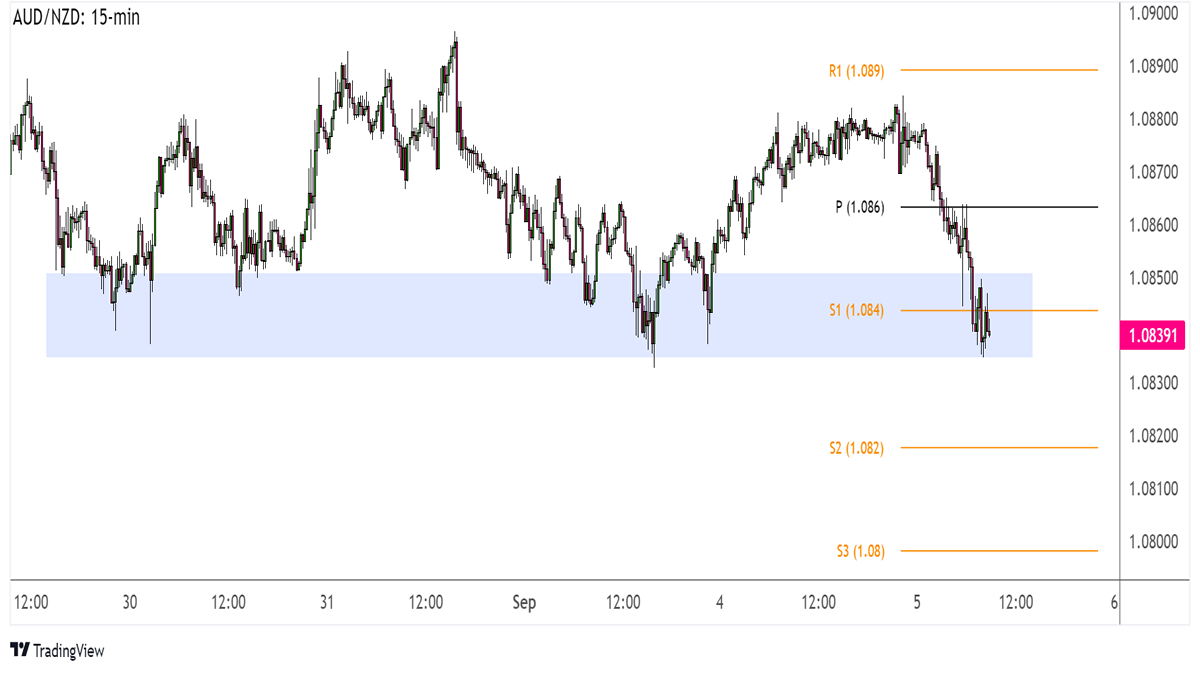Viewport: 1200px width, 675px height.
Task: Click the TradingView logo icon
Action: pyautogui.click(x=19, y=651)
